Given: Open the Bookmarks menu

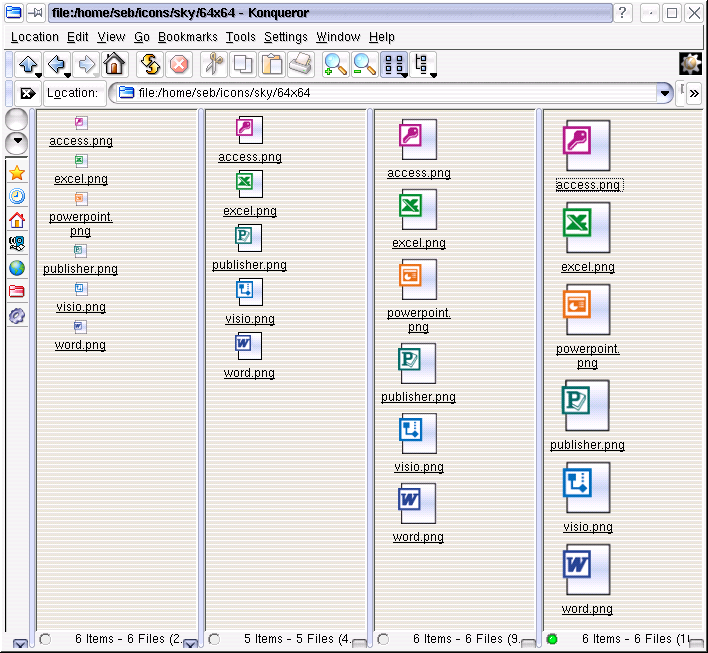Looking at the screenshot, I should [187, 37].
